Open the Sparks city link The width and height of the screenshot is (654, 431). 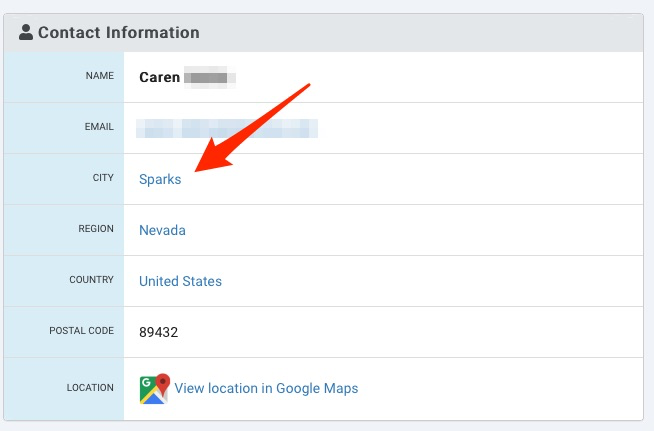[x=160, y=179]
